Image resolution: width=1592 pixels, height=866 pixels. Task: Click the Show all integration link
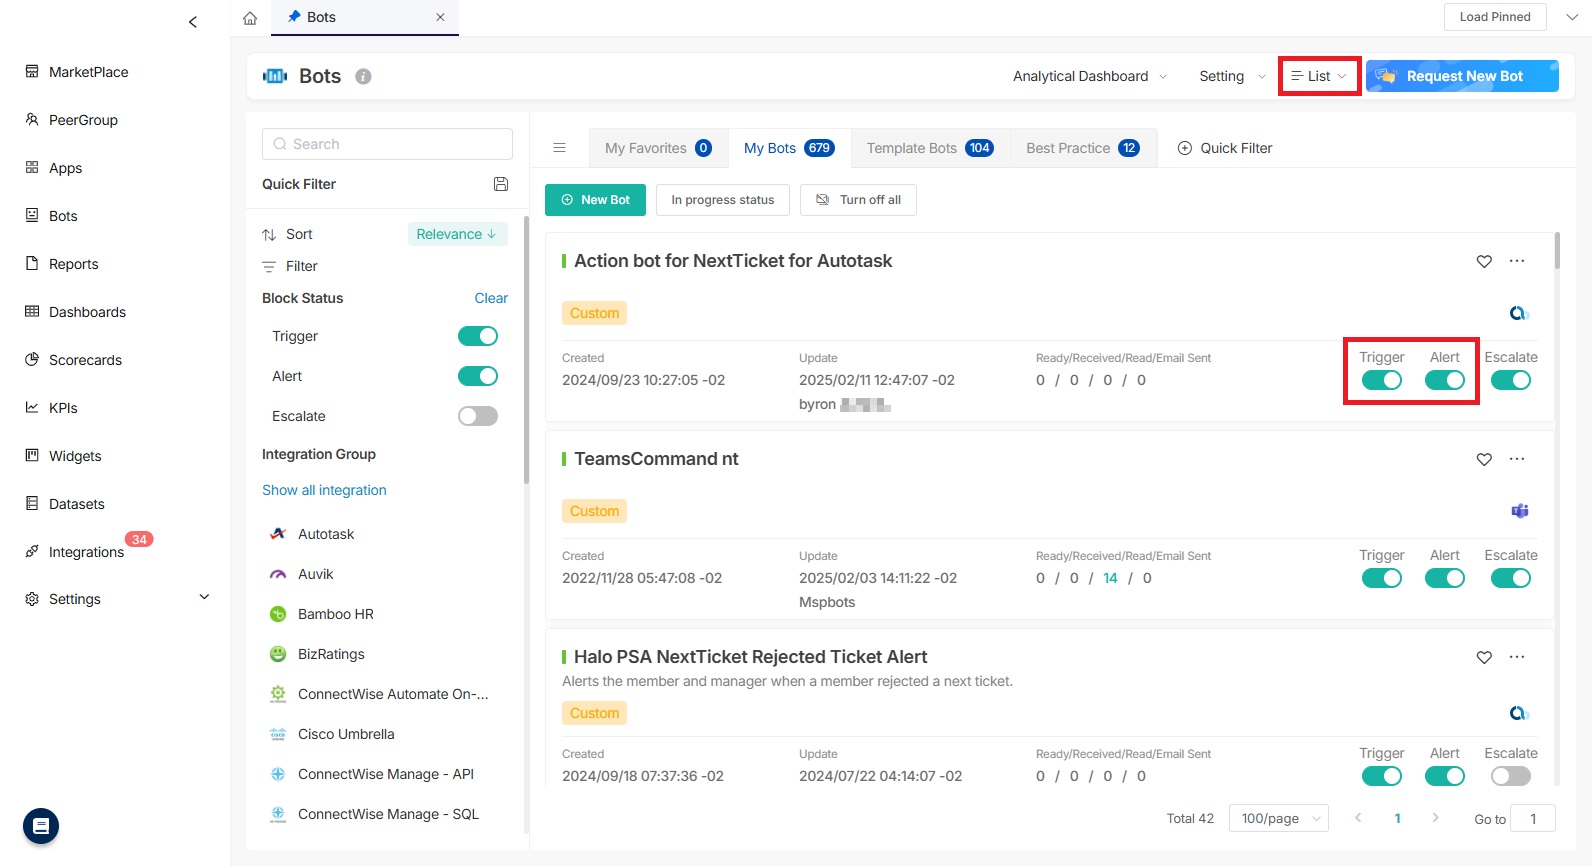[324, 490]
